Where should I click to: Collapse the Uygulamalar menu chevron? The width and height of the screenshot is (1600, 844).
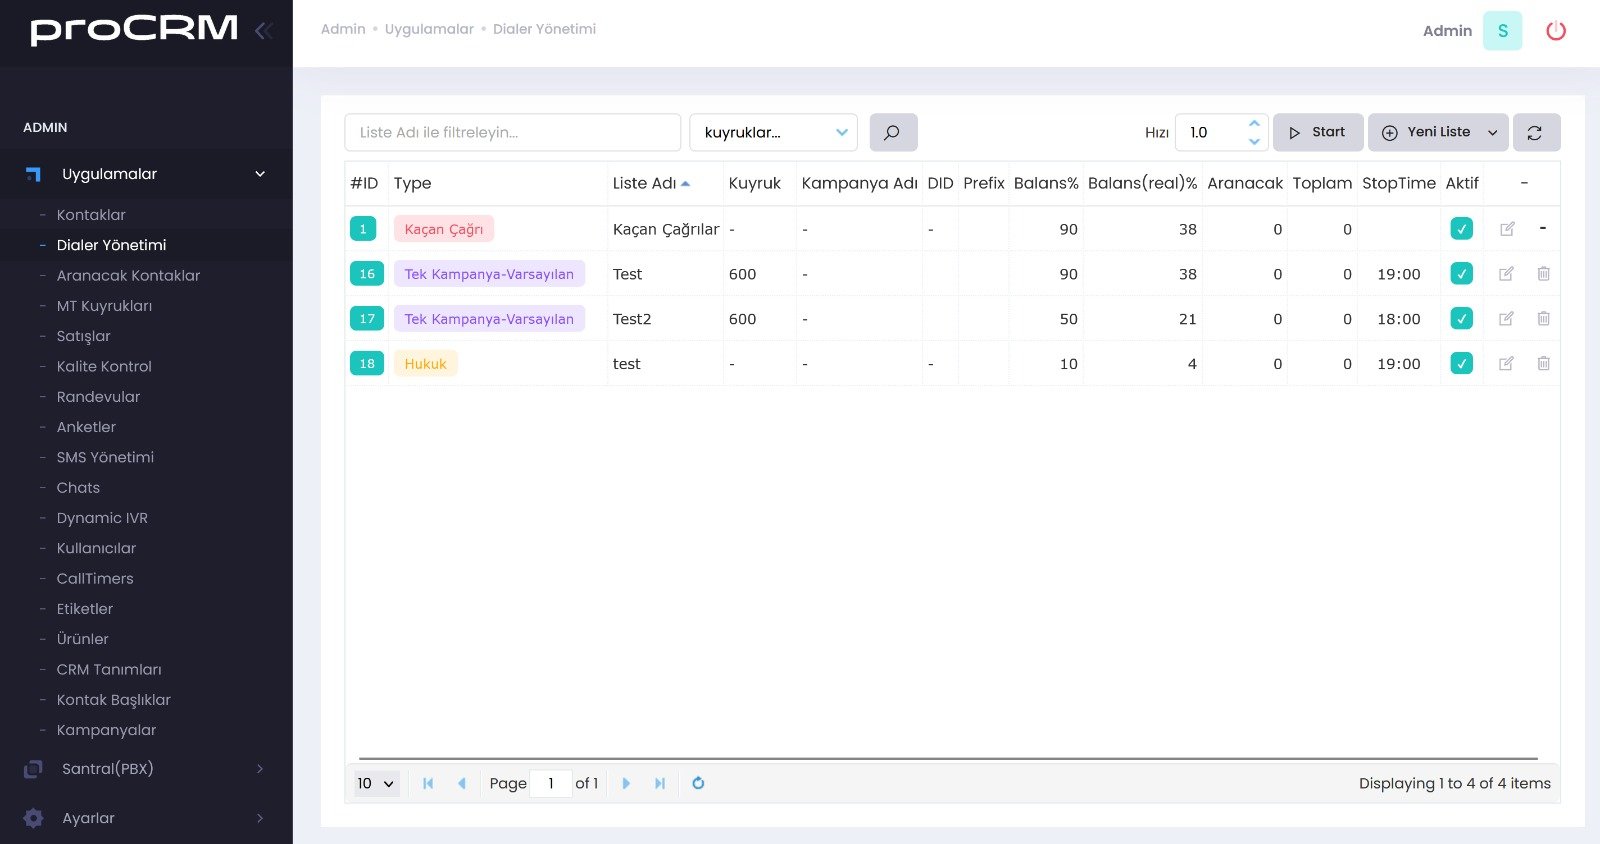click(260, 174)
